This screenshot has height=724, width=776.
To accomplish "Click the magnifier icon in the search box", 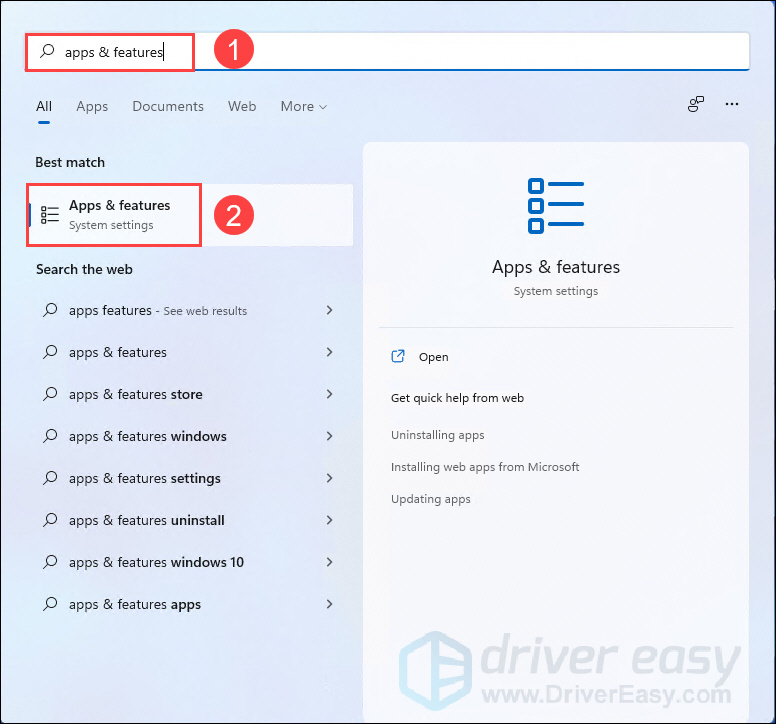I will pos(47,51).
